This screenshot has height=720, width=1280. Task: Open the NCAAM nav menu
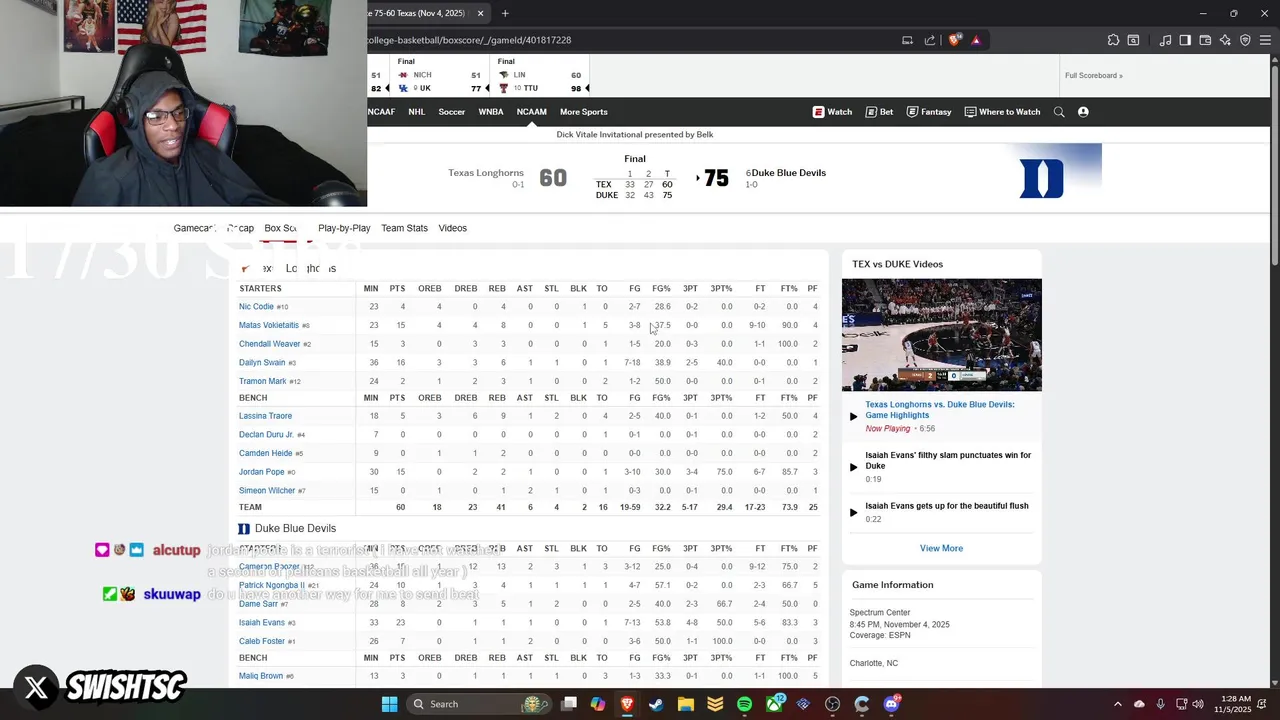click(x=531, y=112)
